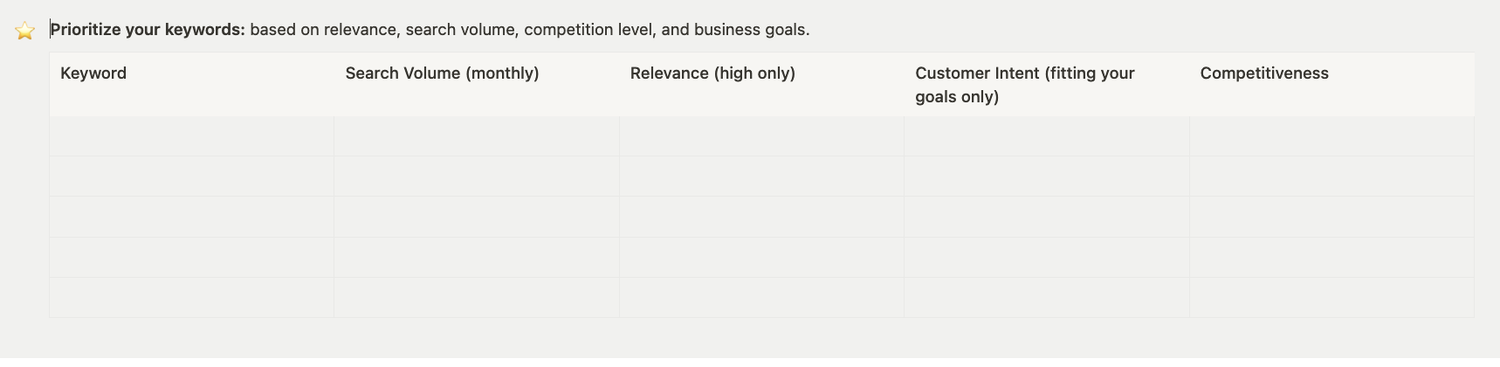Click the text 'and business goals.'
The image size is (1500, 367).
coord(735,30)
